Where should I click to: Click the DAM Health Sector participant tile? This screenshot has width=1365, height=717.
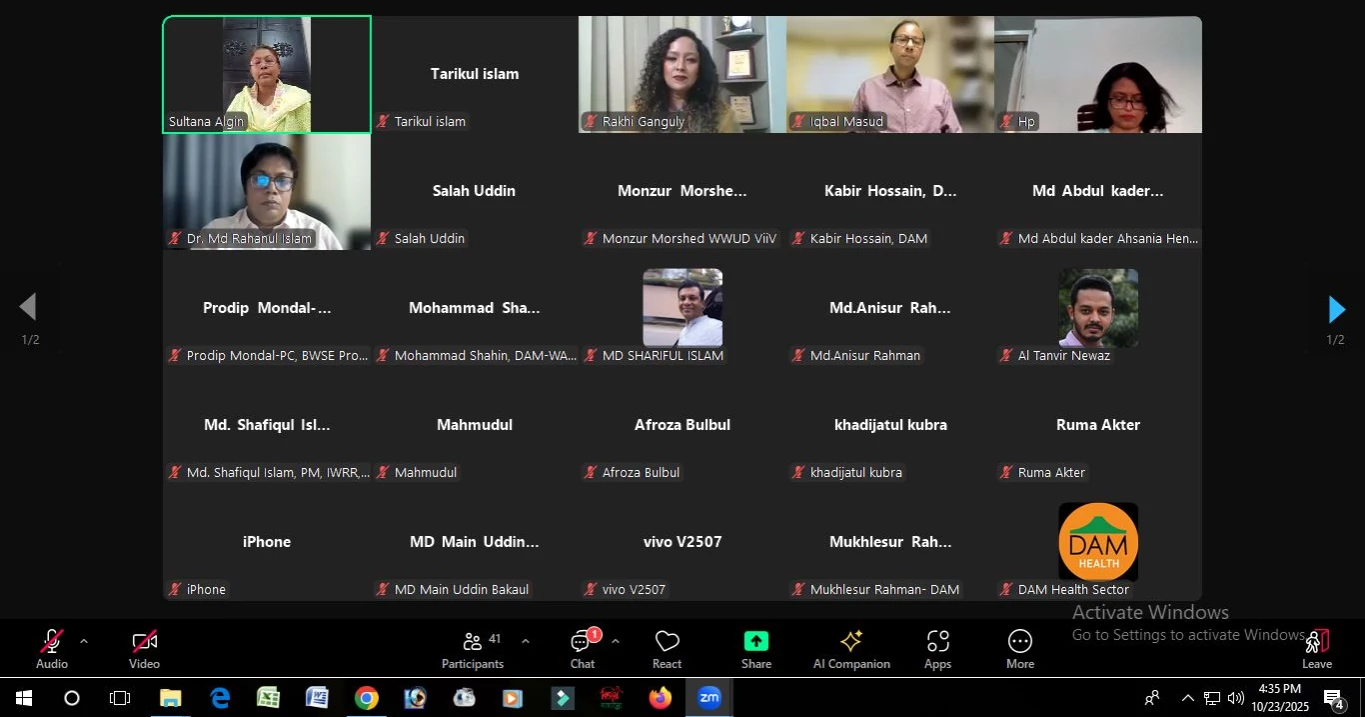[1098, 550]
